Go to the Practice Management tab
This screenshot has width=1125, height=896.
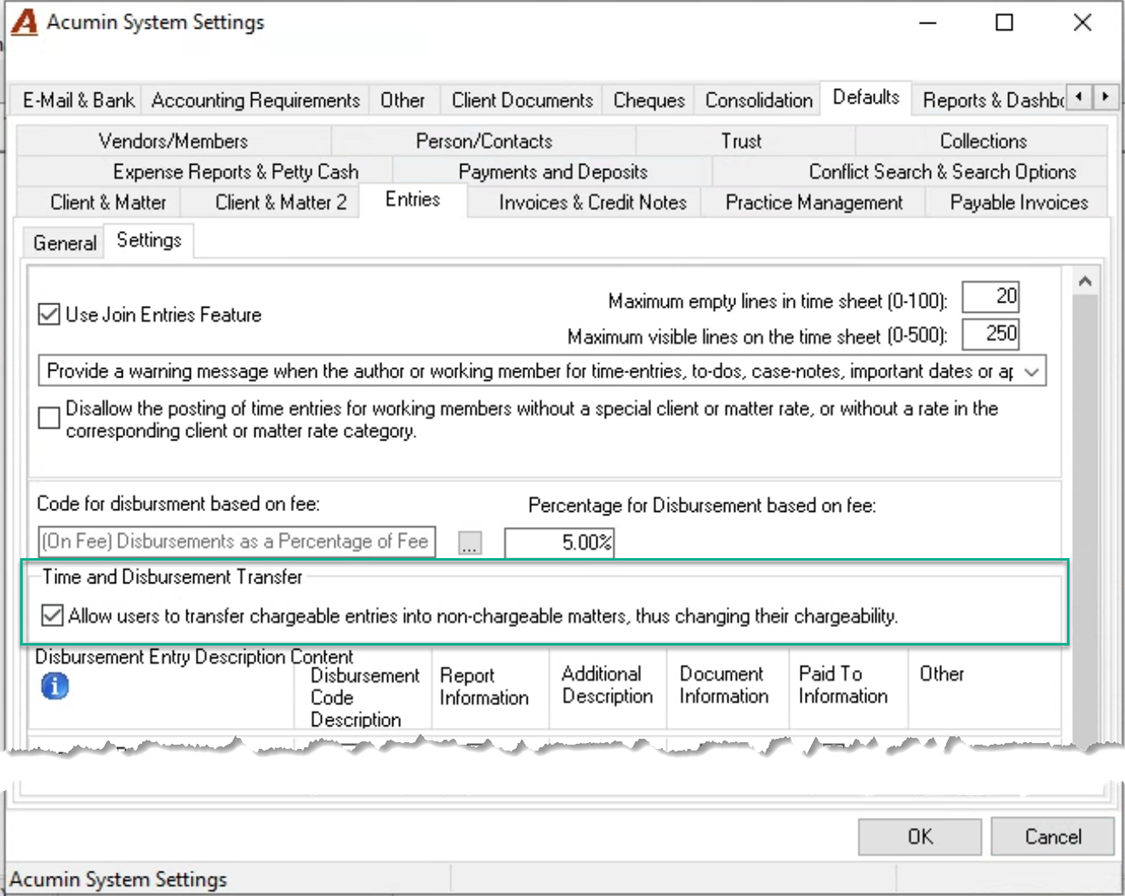pyautogui.click(x=814, y=202)
